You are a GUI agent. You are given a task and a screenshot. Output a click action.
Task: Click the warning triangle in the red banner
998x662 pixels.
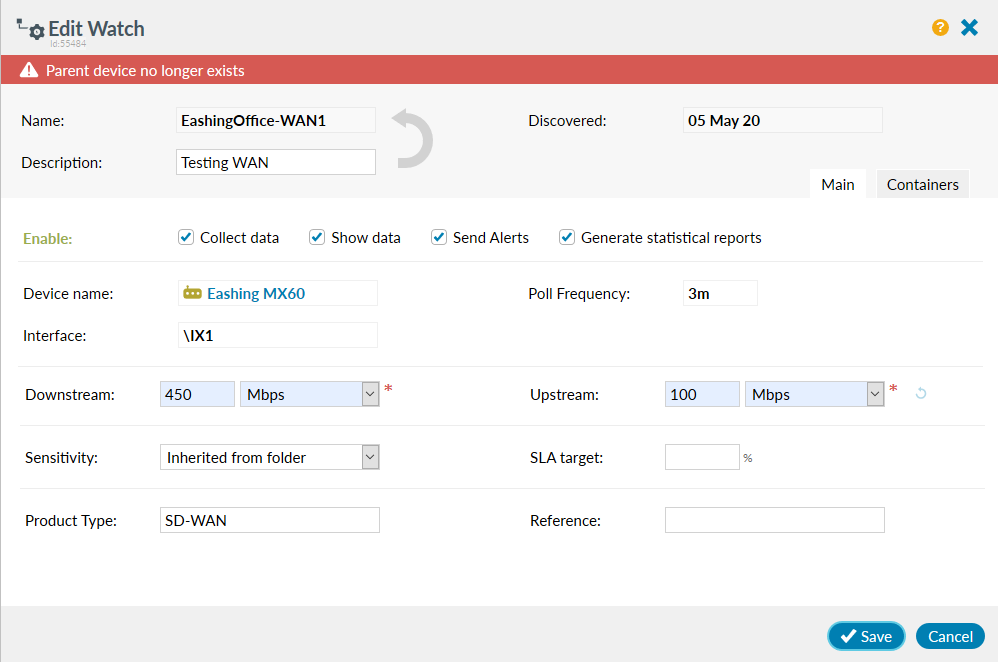click(27, 70)
